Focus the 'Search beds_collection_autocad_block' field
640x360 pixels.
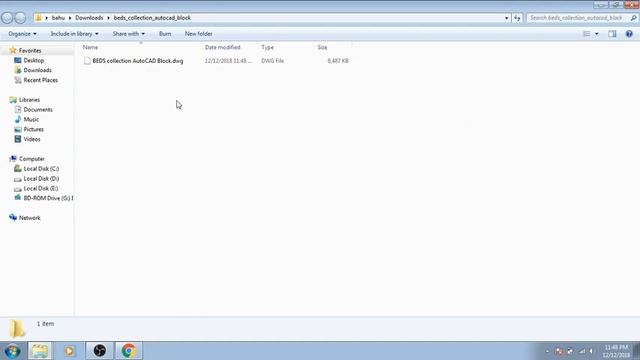coord(576,18)
